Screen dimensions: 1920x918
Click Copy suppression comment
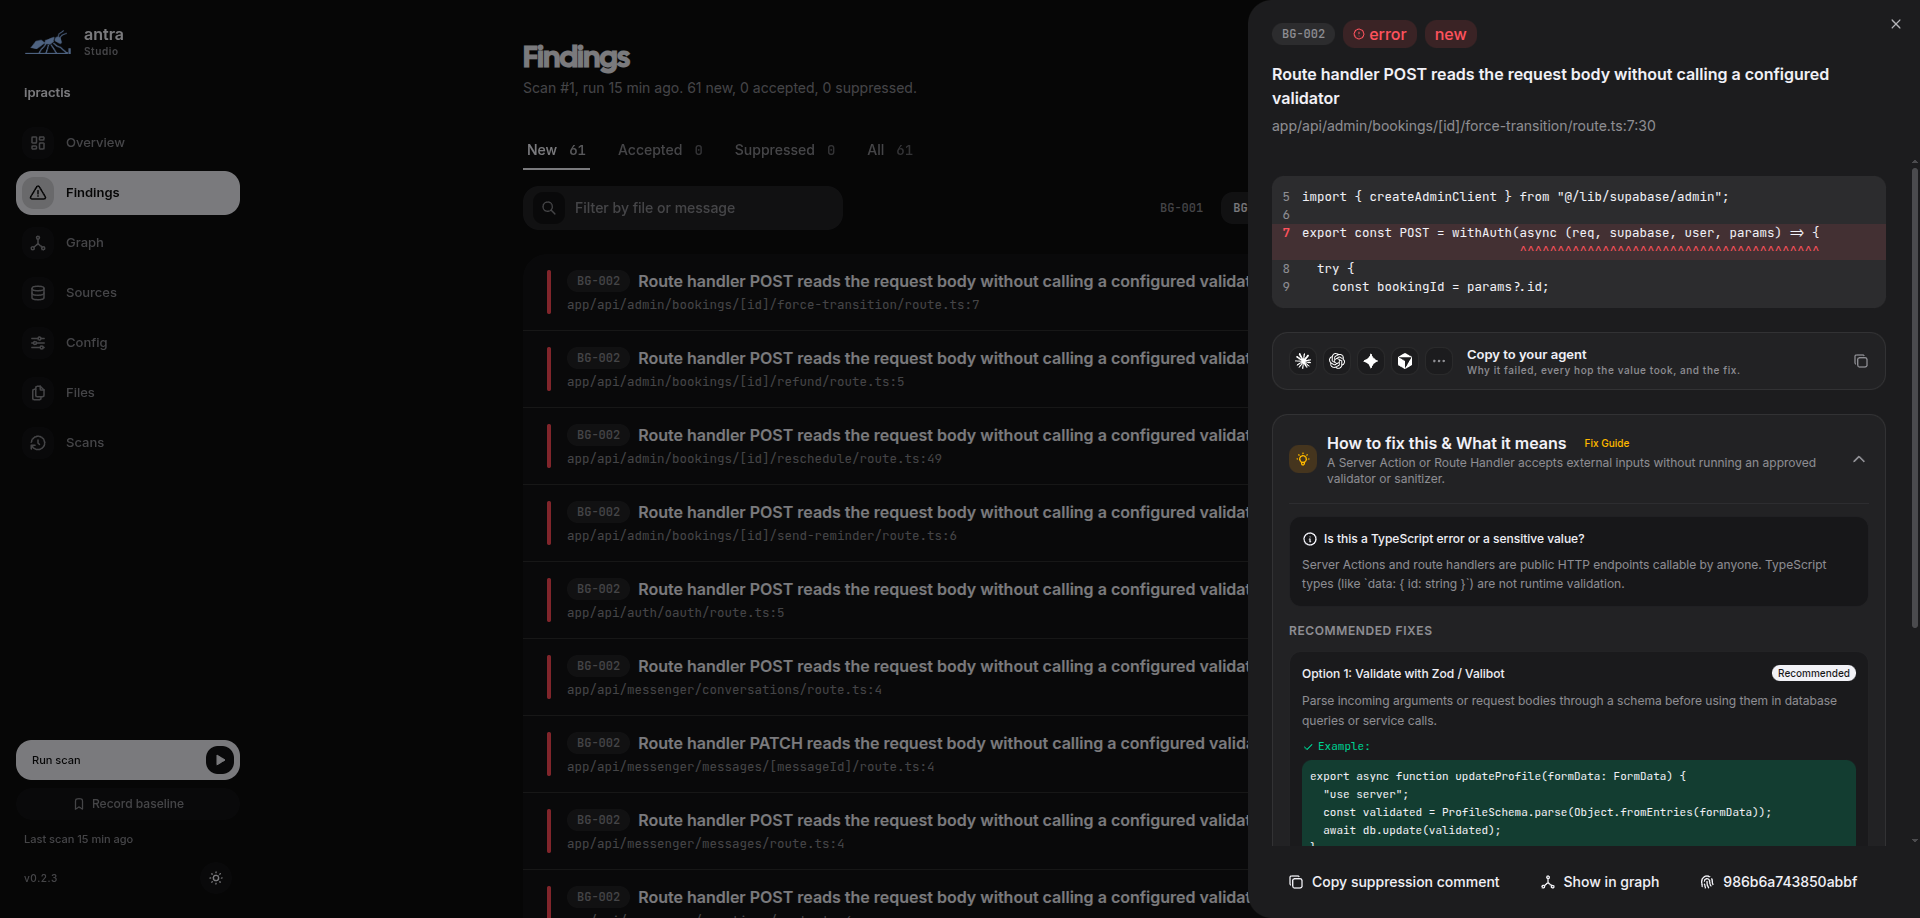[x=1394, y=882]
